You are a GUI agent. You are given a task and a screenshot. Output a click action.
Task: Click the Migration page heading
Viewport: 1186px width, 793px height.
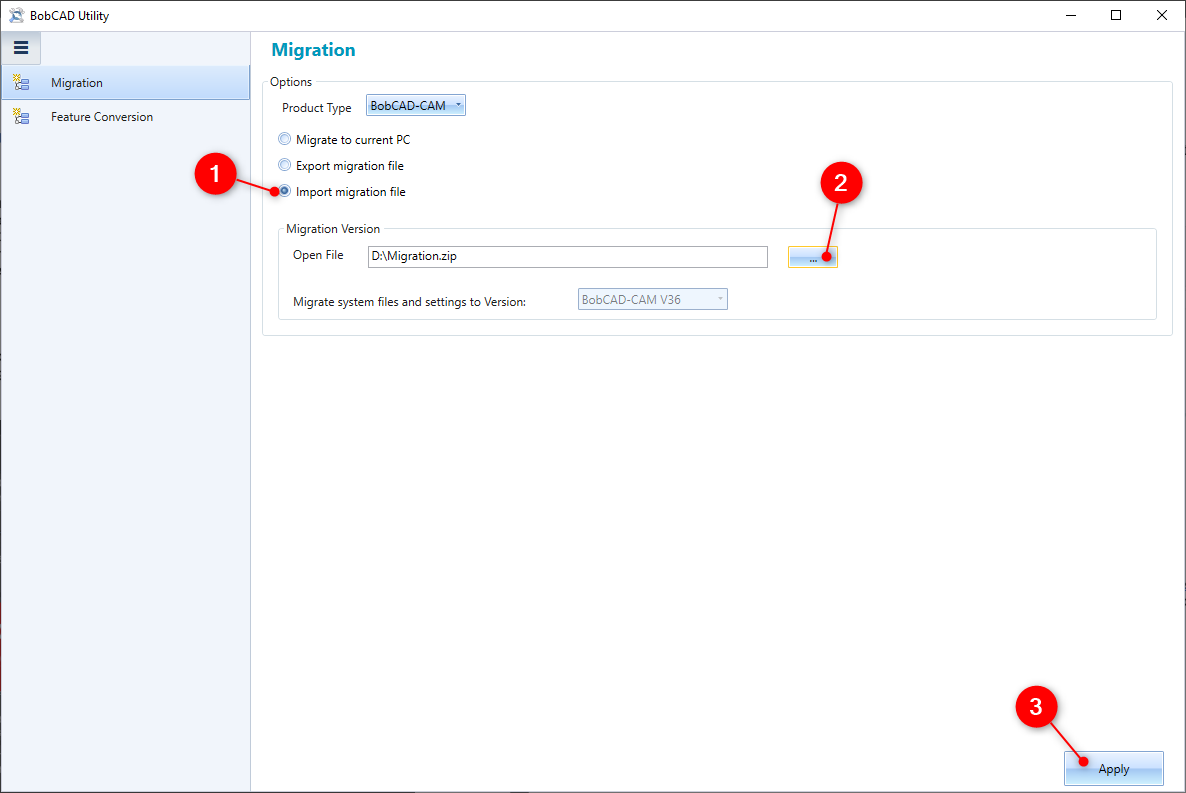pyautogui.click(x=313, y=50)
